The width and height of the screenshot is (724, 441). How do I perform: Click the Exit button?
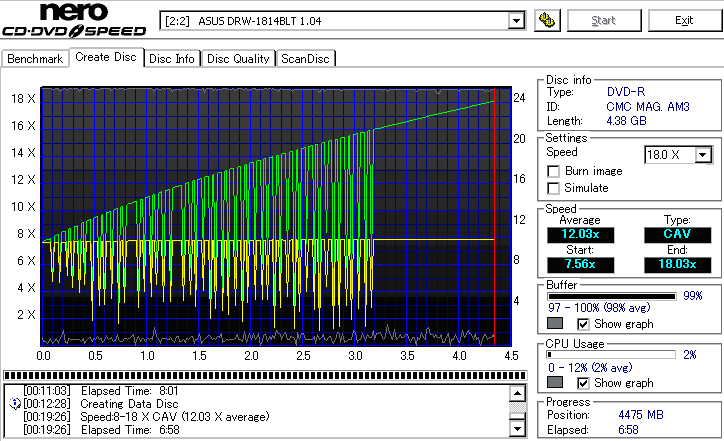click(684, 21)
